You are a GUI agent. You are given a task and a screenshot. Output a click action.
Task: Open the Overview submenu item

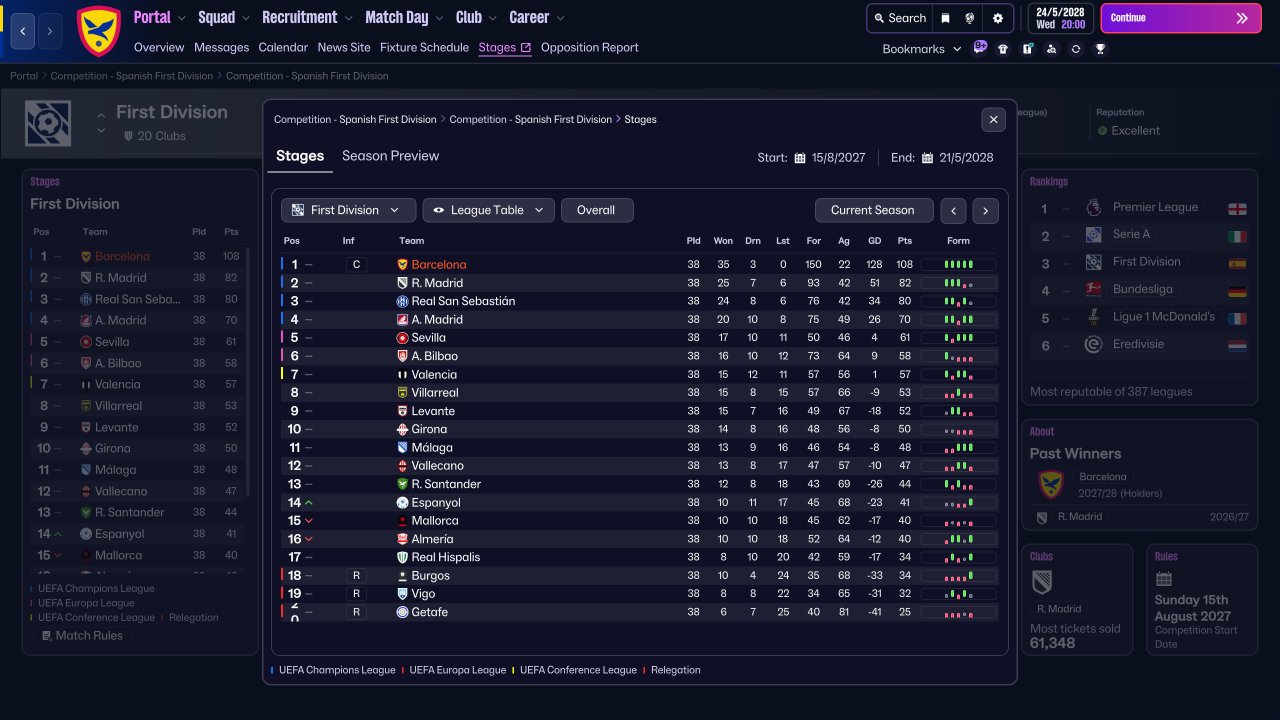tap(159, 47)
